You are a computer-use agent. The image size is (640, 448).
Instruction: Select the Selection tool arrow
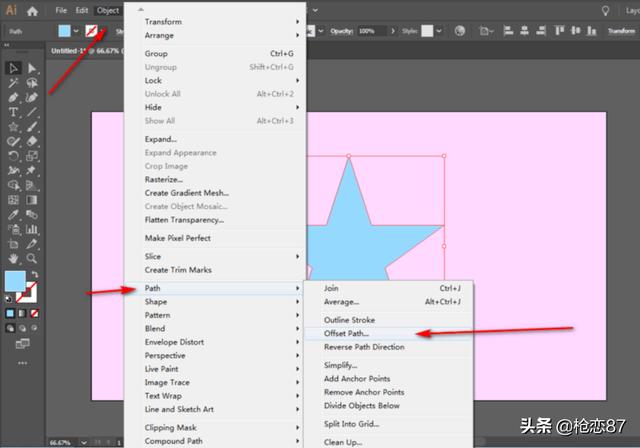14,68
